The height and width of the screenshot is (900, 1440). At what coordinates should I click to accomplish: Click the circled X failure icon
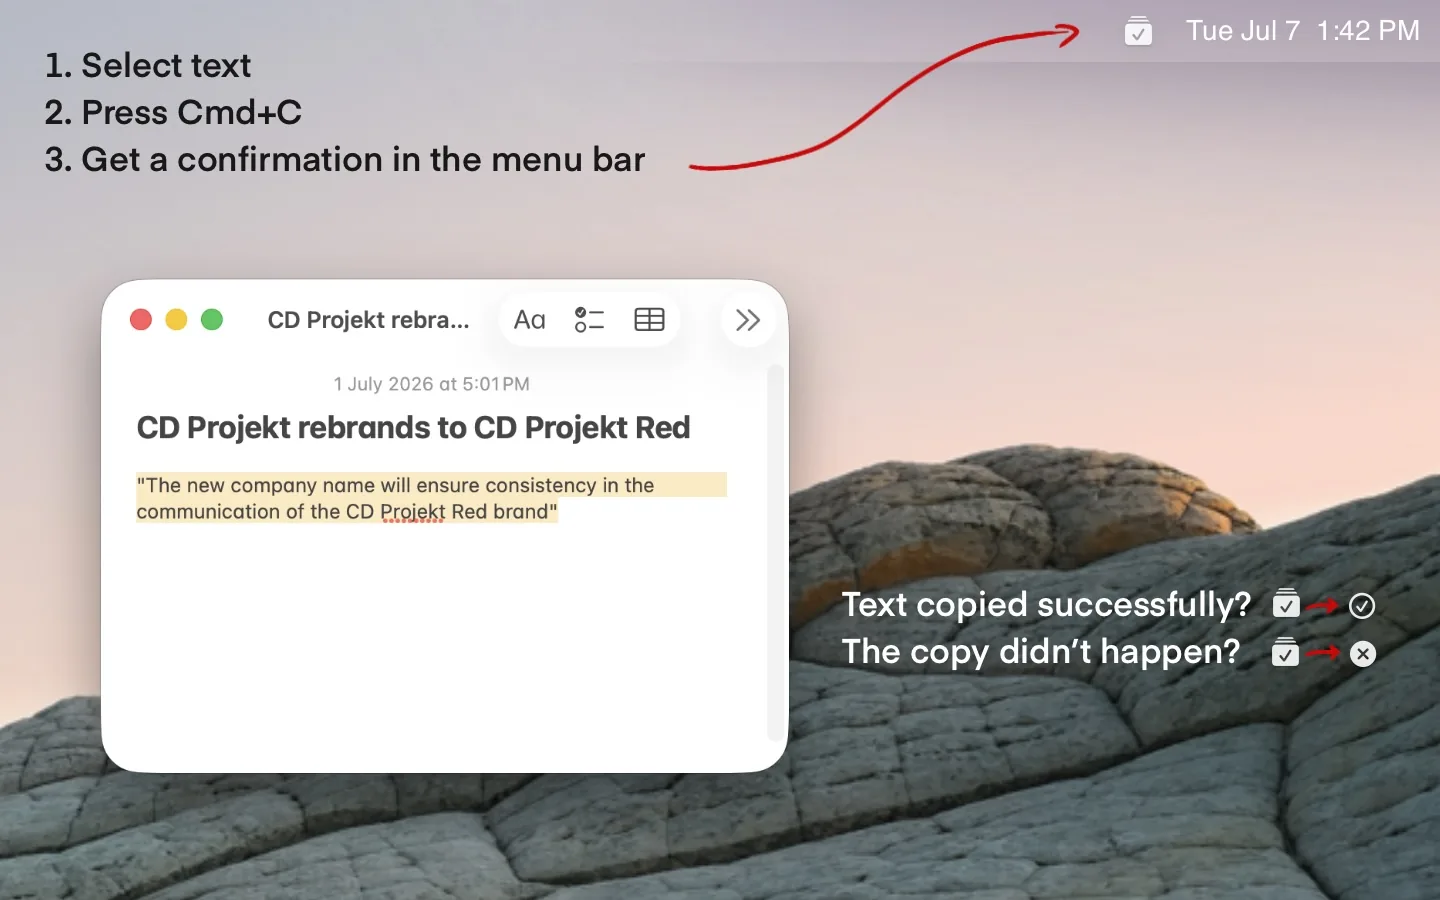click(1363, 654)
